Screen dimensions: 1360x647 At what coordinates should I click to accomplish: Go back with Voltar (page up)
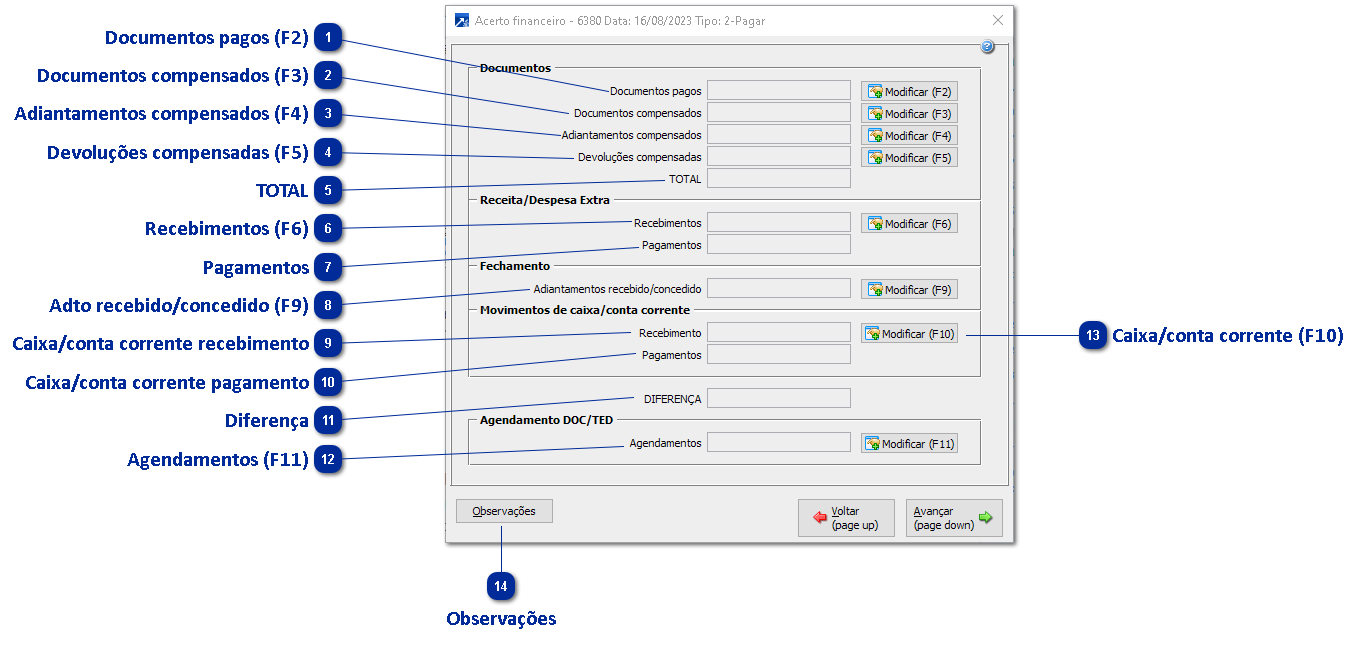pyautogui.click(x=846, y=518)
